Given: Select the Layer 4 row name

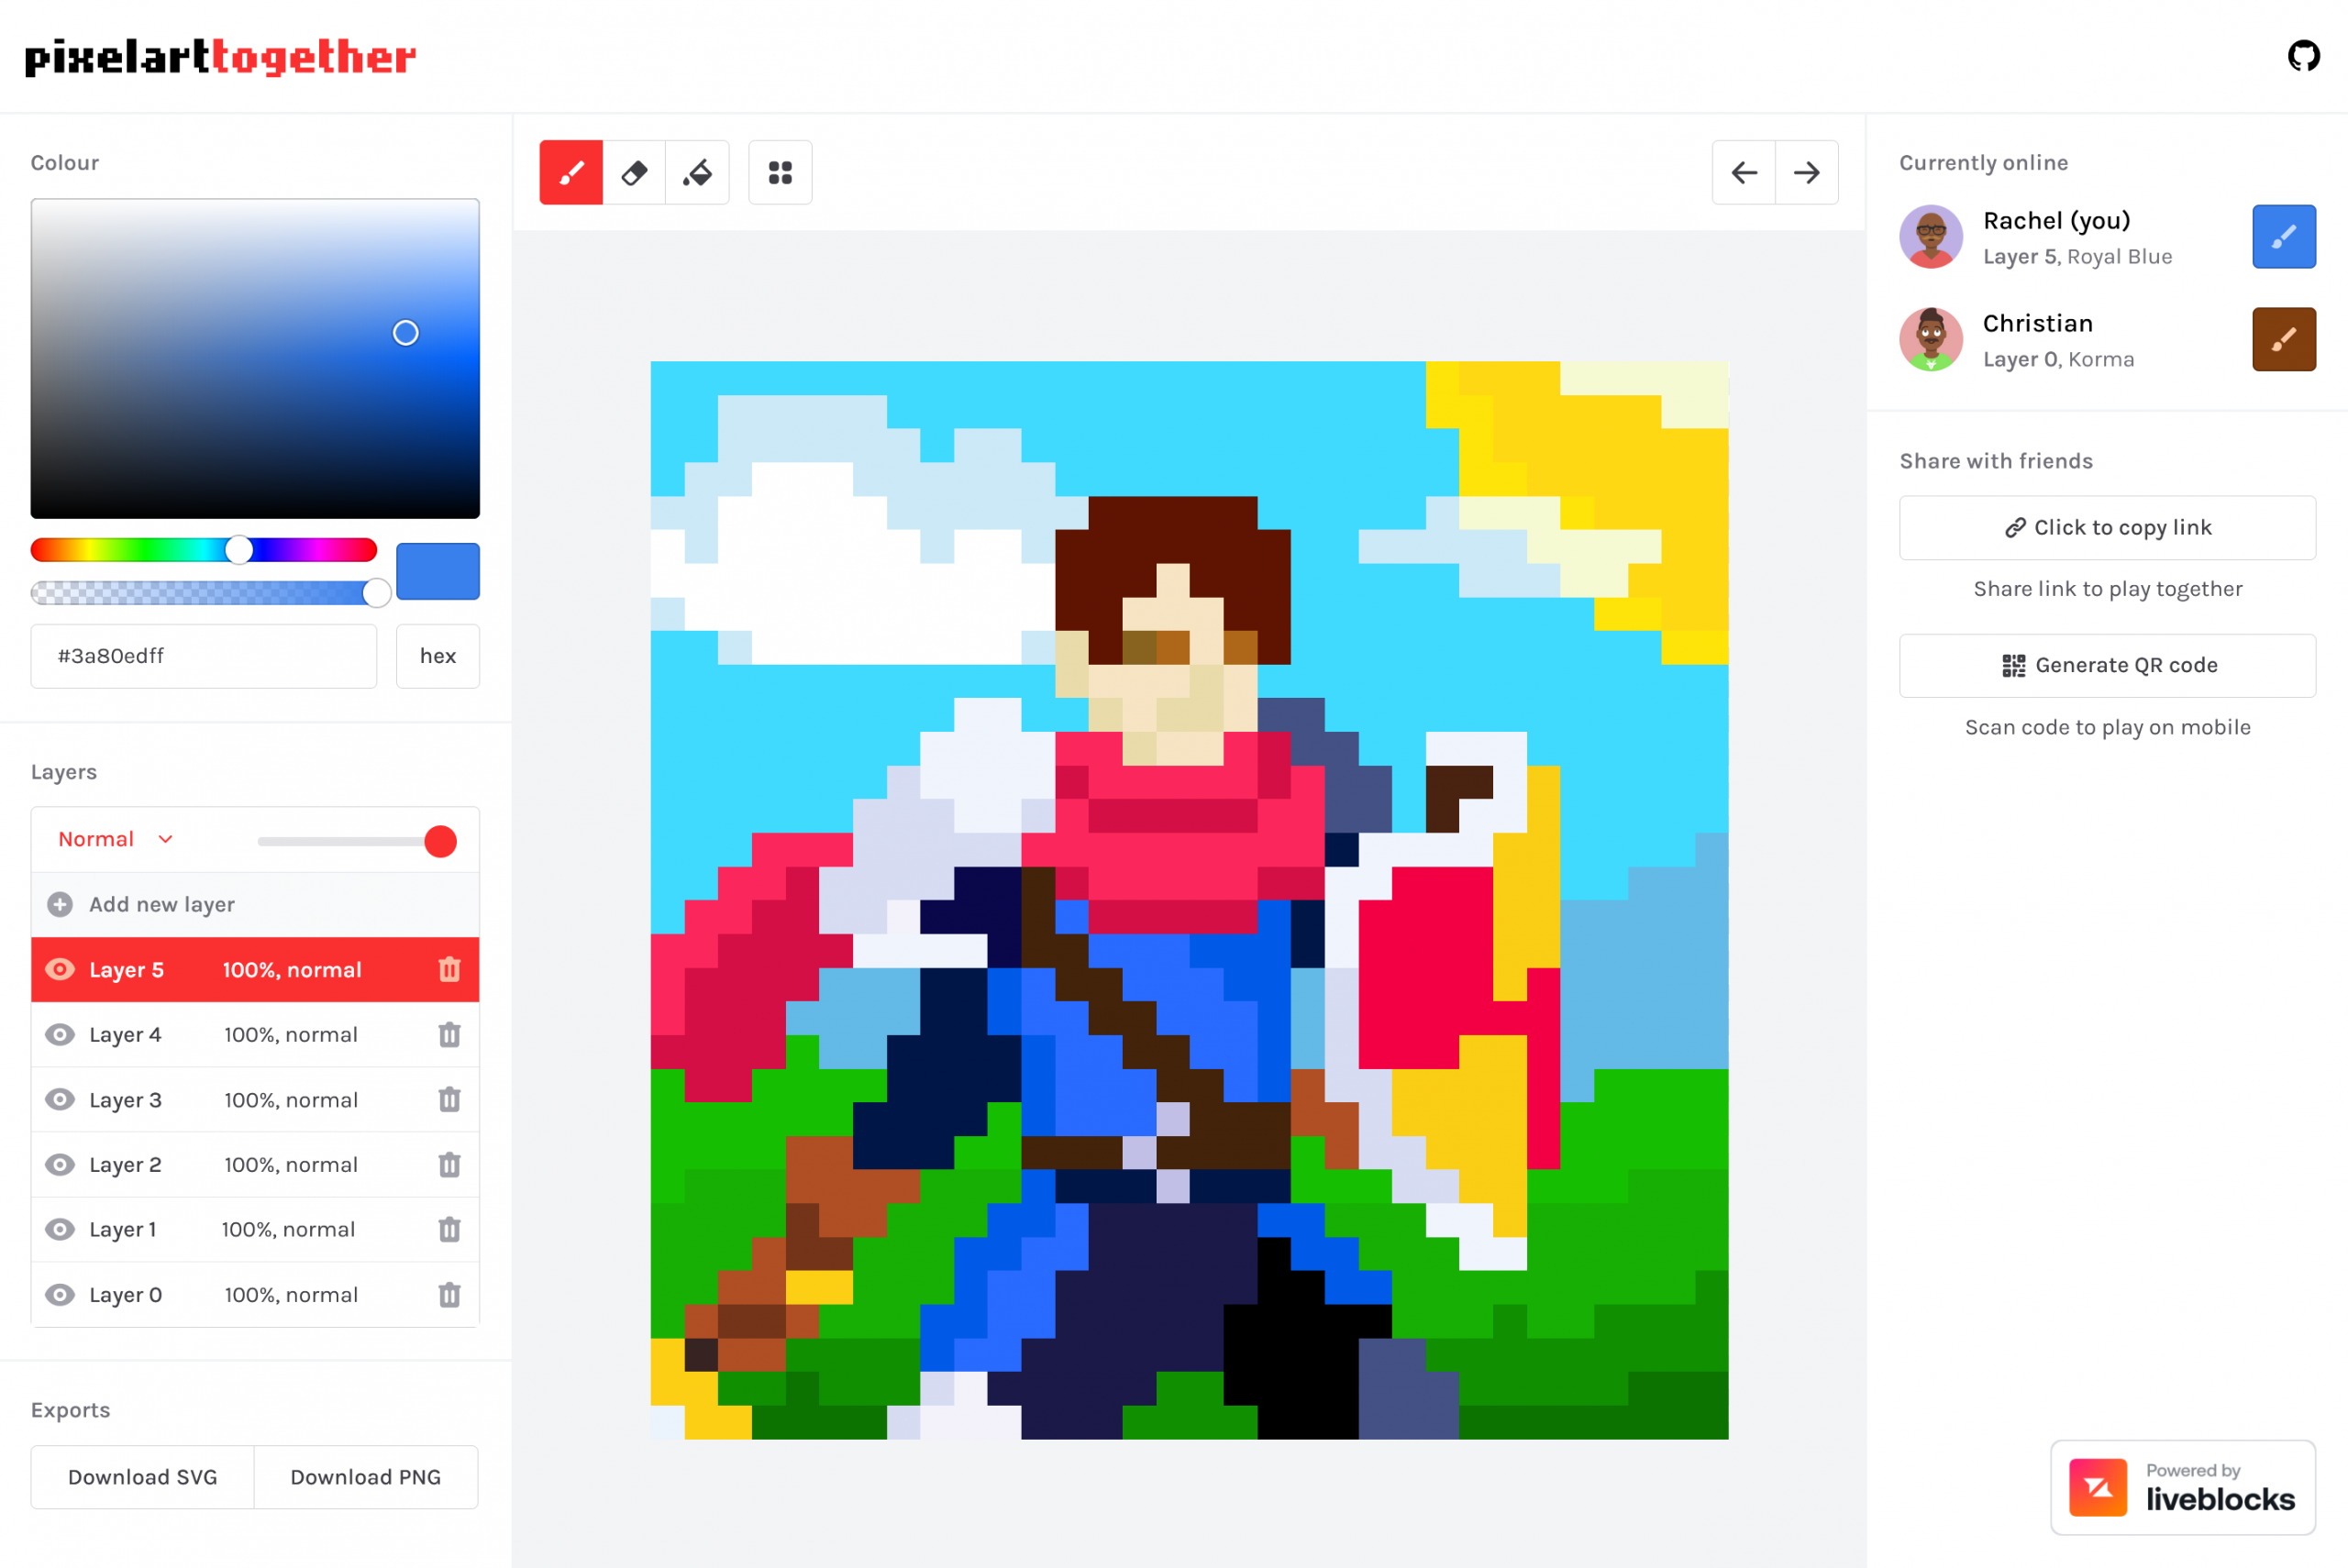Looking at the screenshot, I should pos(125,1034).
